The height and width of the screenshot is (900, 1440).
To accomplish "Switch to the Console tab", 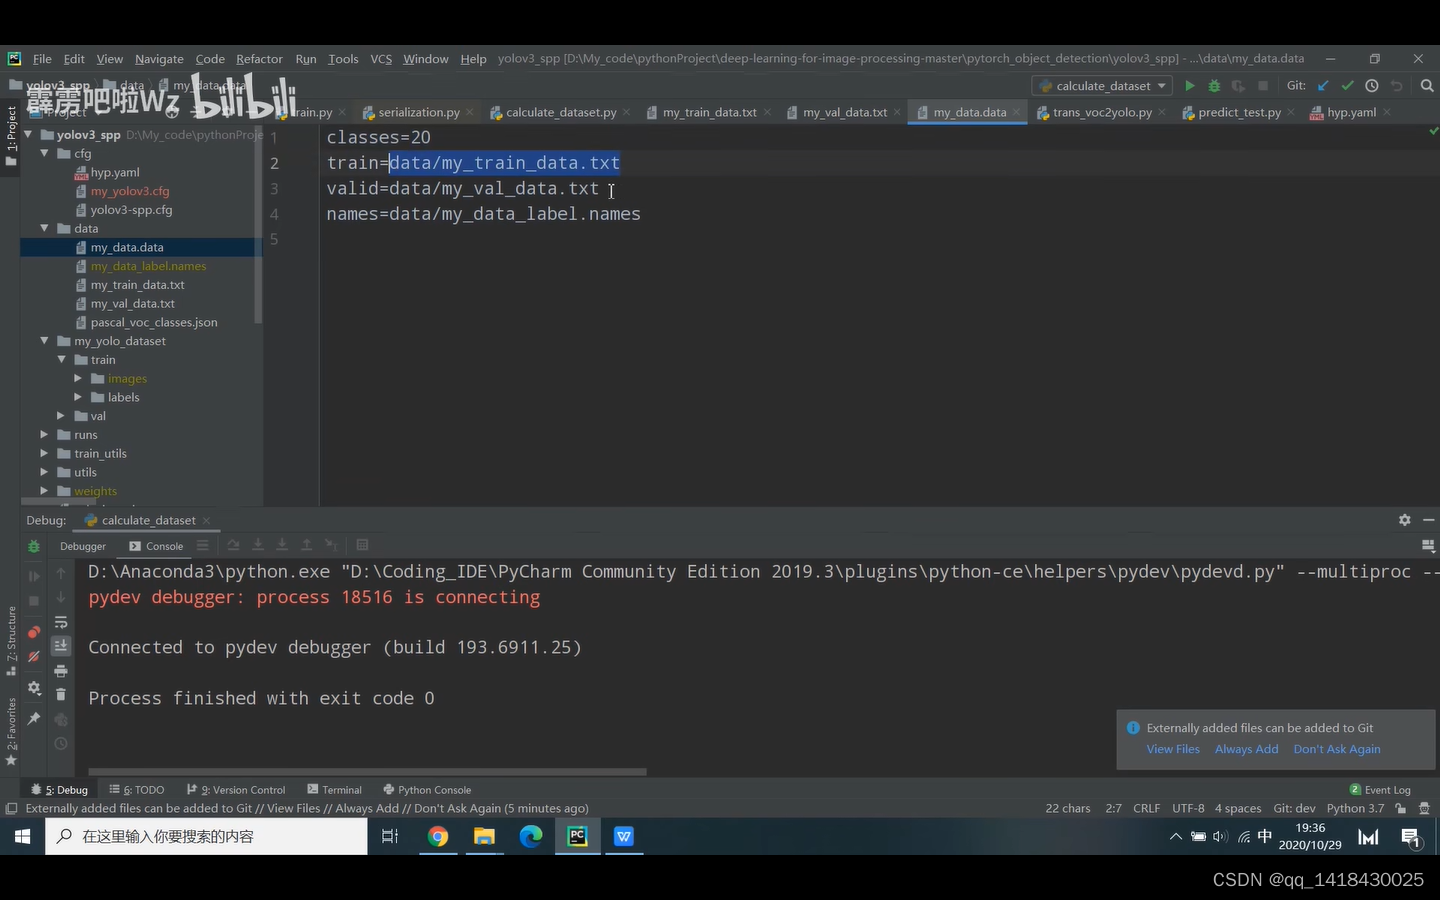I will coord(156,546).
